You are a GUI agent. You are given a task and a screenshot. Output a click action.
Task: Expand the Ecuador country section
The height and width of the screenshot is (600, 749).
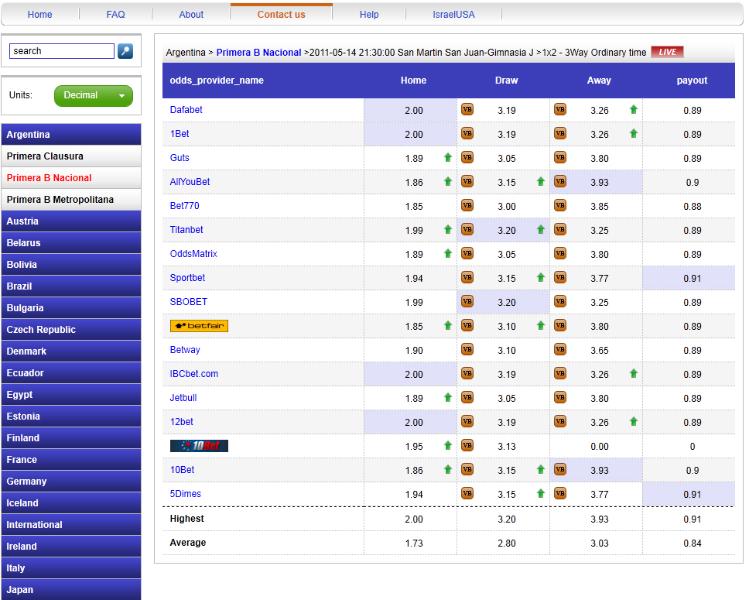click(71, 373)
